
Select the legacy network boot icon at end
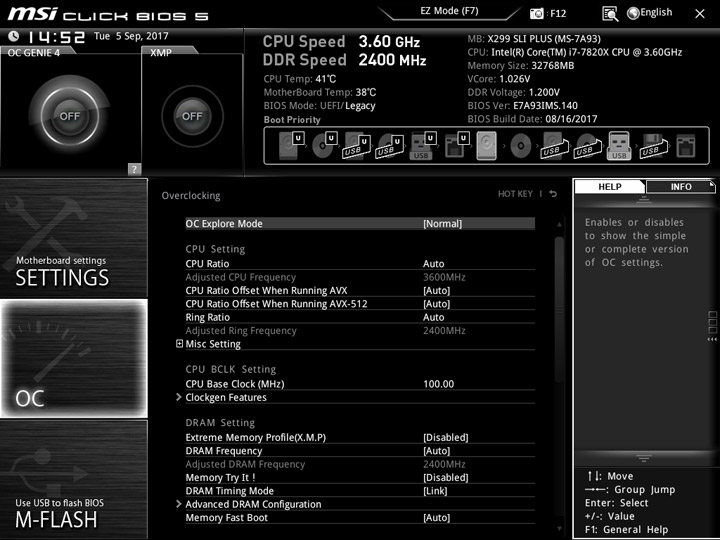[686, 146]
